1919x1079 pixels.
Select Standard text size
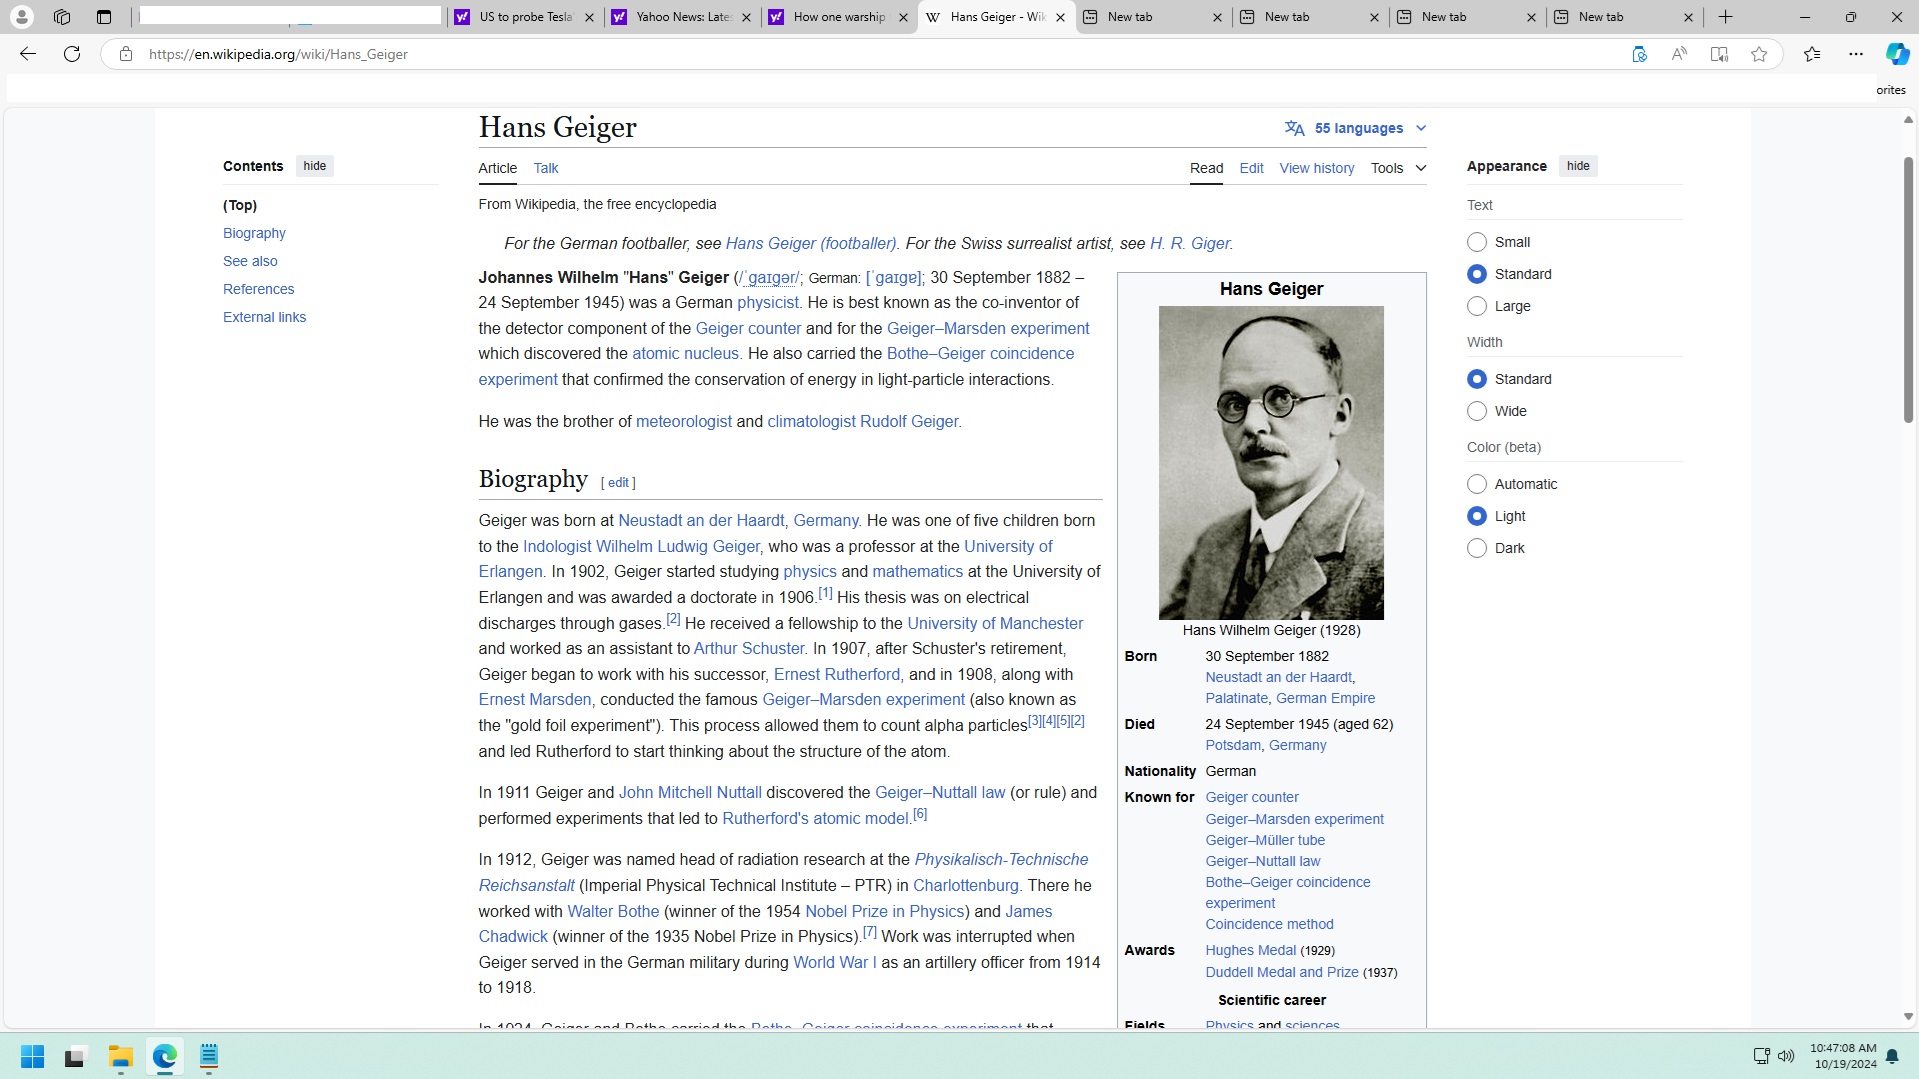1477,274
